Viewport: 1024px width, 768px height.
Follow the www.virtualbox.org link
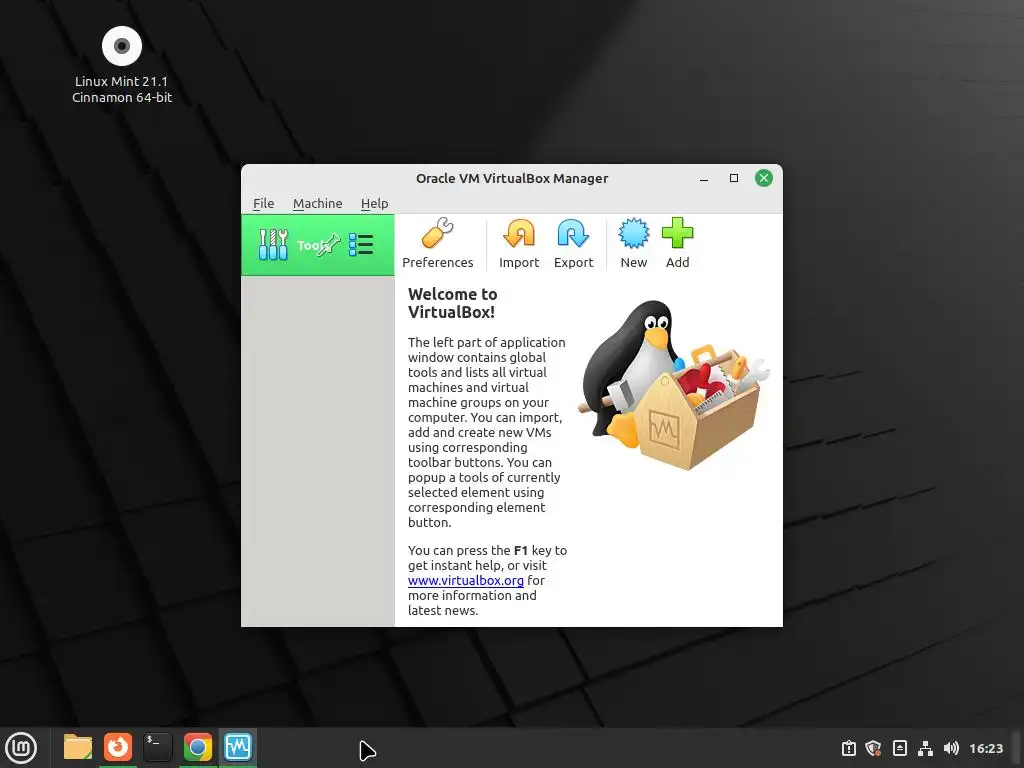[x=466, y=580]
